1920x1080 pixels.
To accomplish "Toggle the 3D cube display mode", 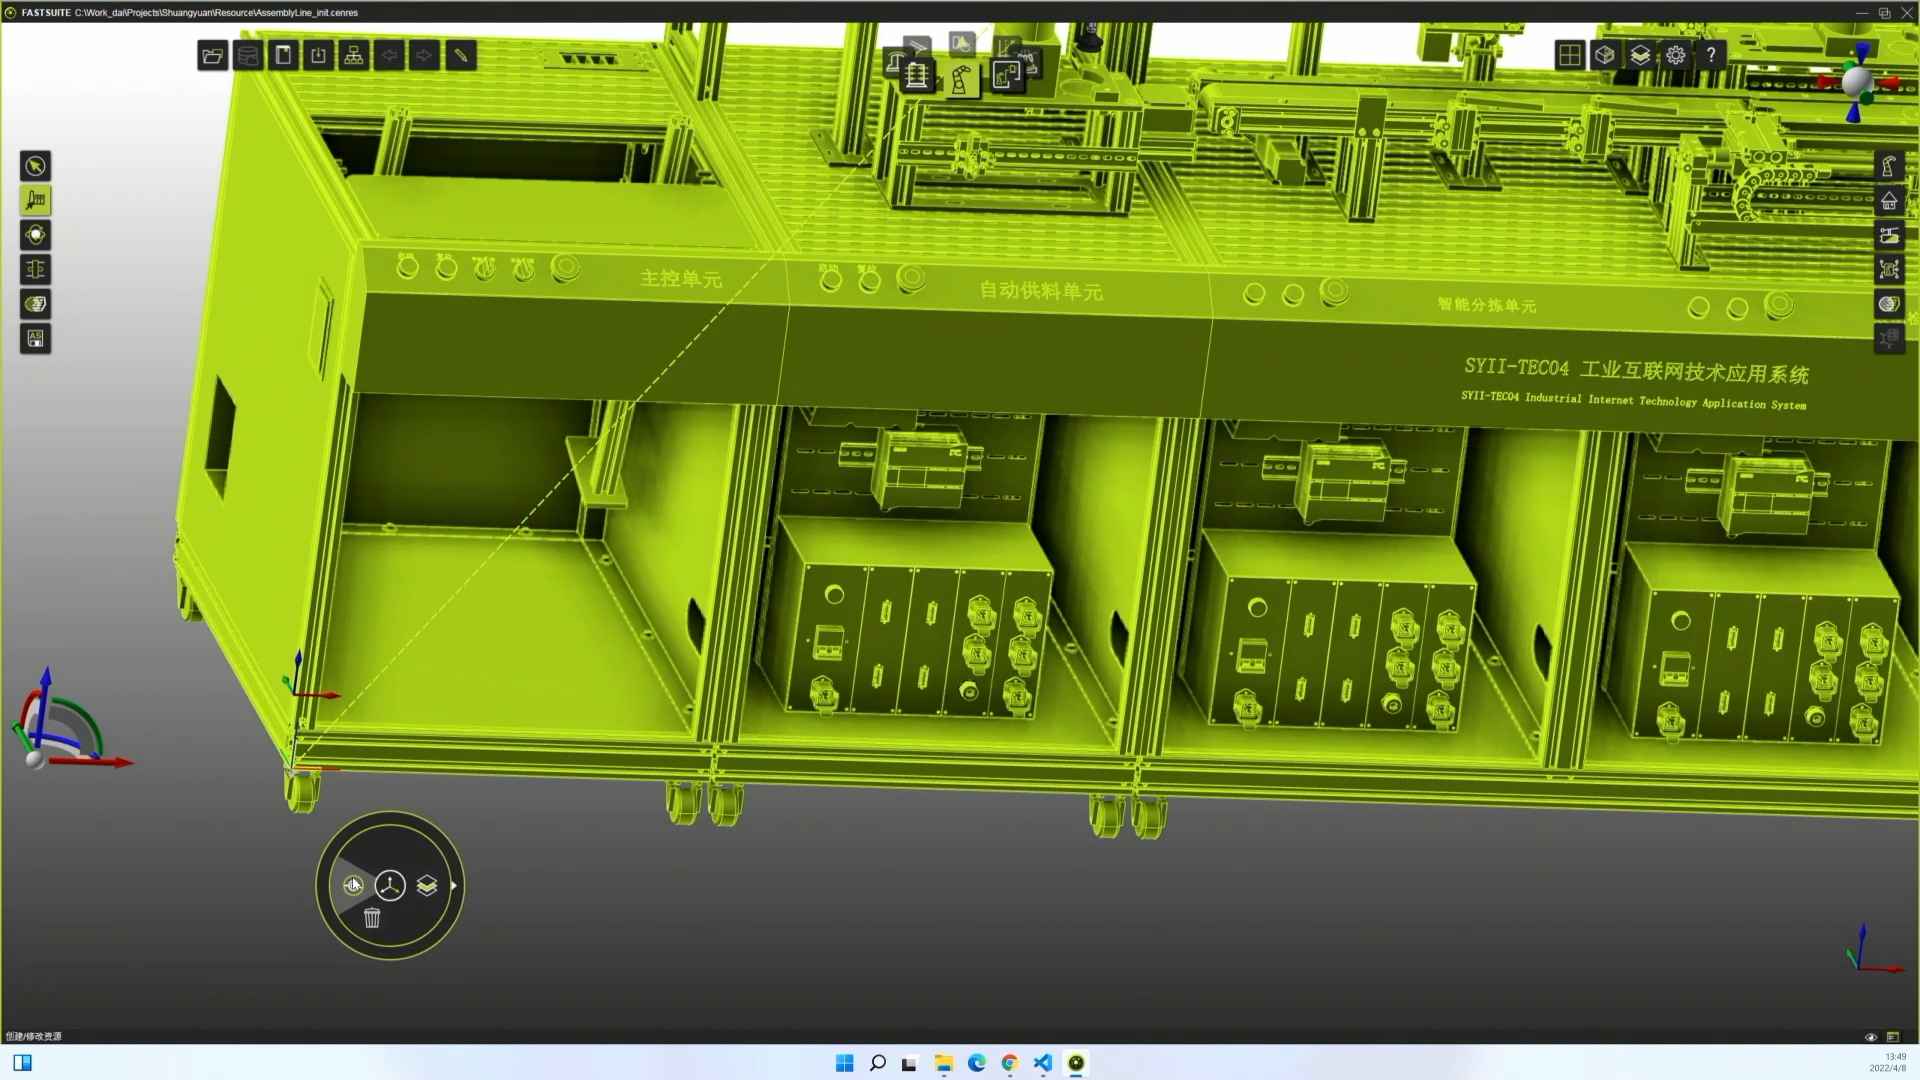I will pyautogui.click(x=1605, y=56).
